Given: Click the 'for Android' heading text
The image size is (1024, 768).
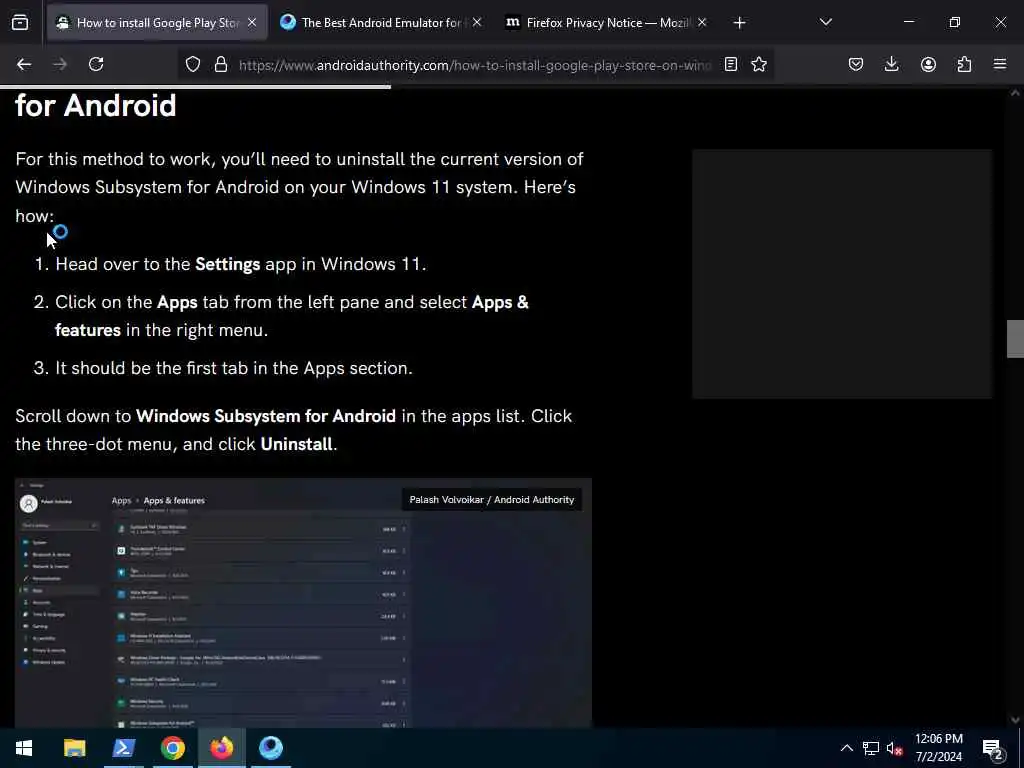Looking at the screenshot, I should (x=95, y=106).
